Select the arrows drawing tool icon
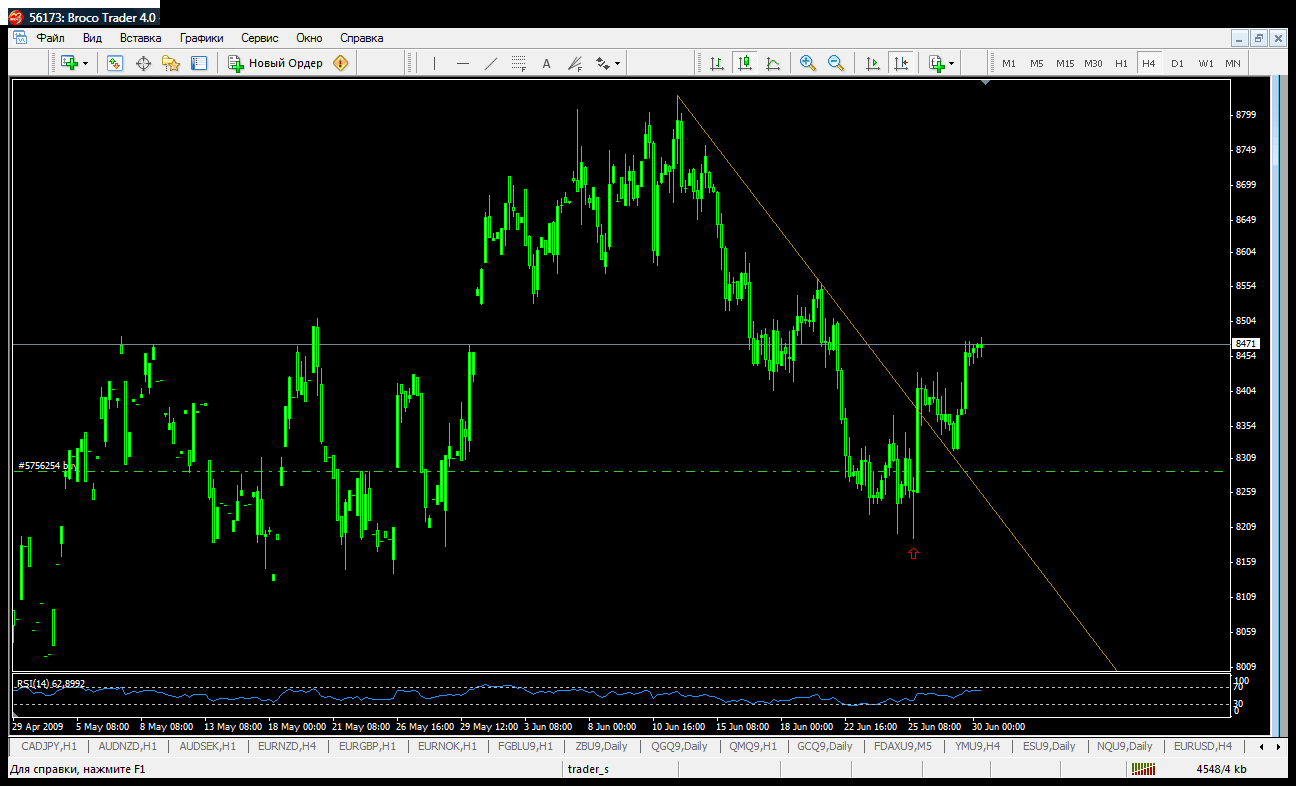 (x=602, y=63)
